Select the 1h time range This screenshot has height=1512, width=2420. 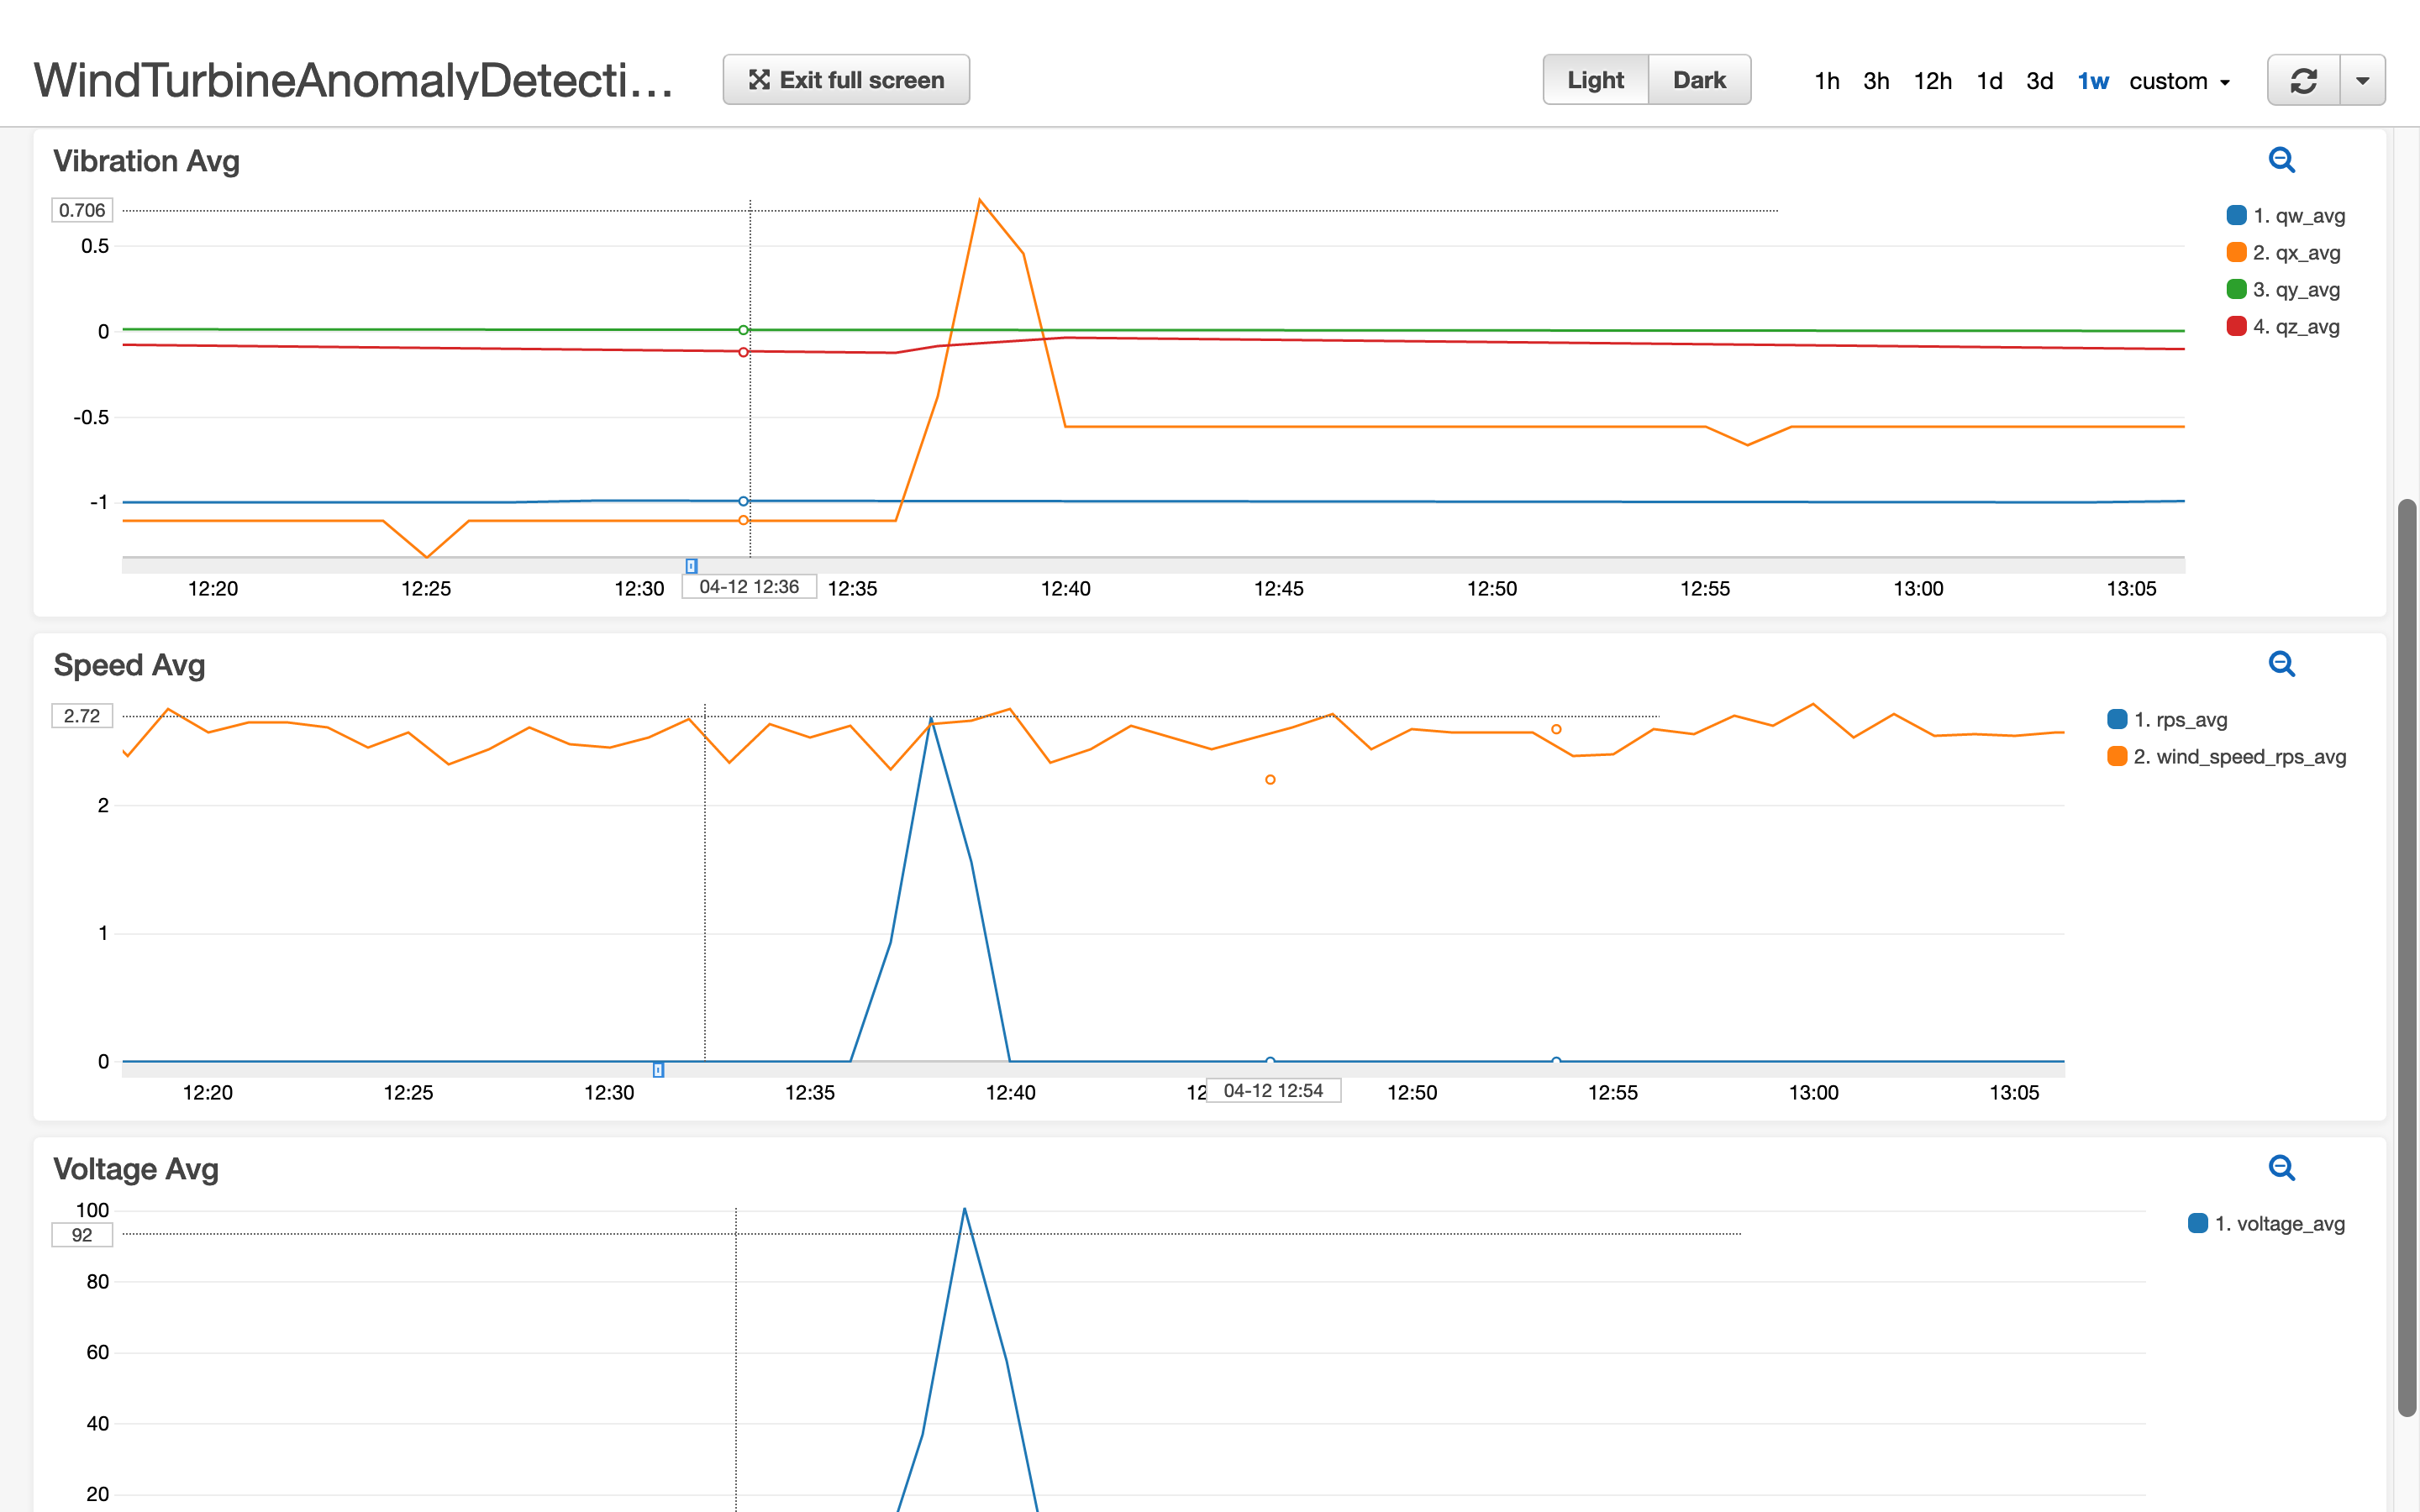(1826, 81)
